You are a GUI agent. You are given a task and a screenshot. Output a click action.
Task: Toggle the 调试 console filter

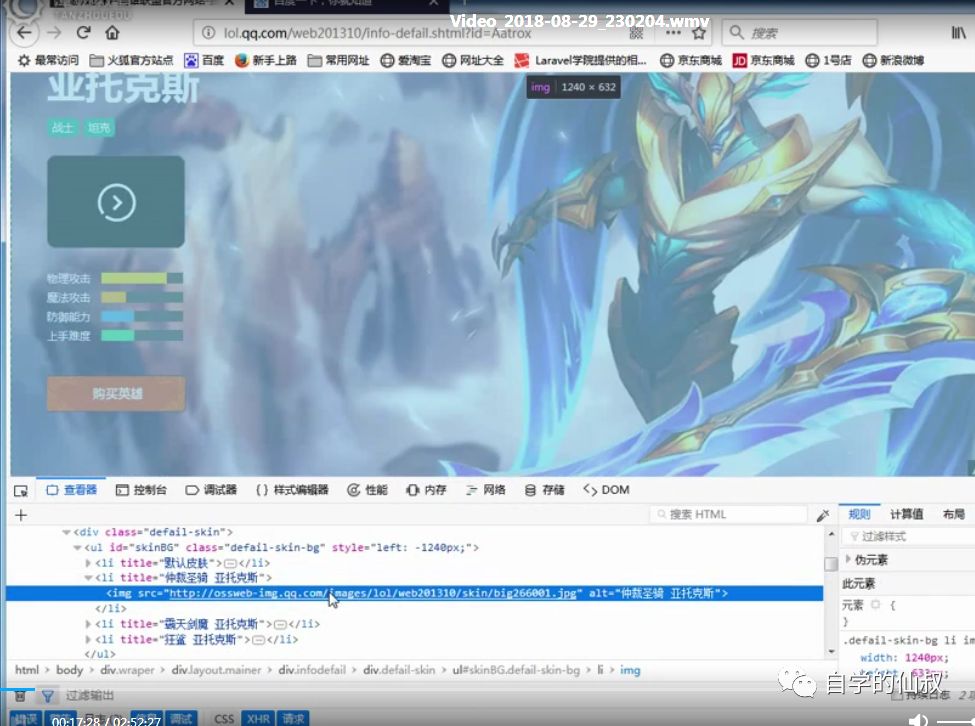(181, 719)
